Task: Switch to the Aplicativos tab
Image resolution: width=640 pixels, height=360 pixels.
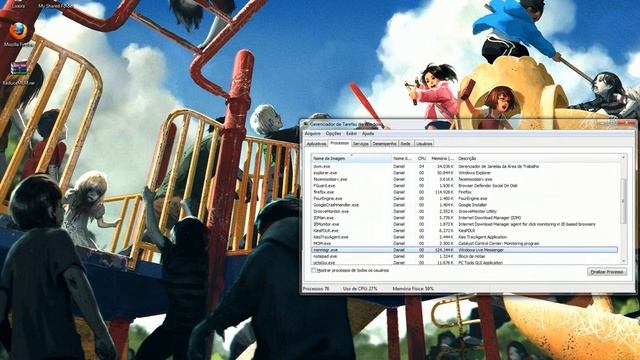Action: (316, 144)
